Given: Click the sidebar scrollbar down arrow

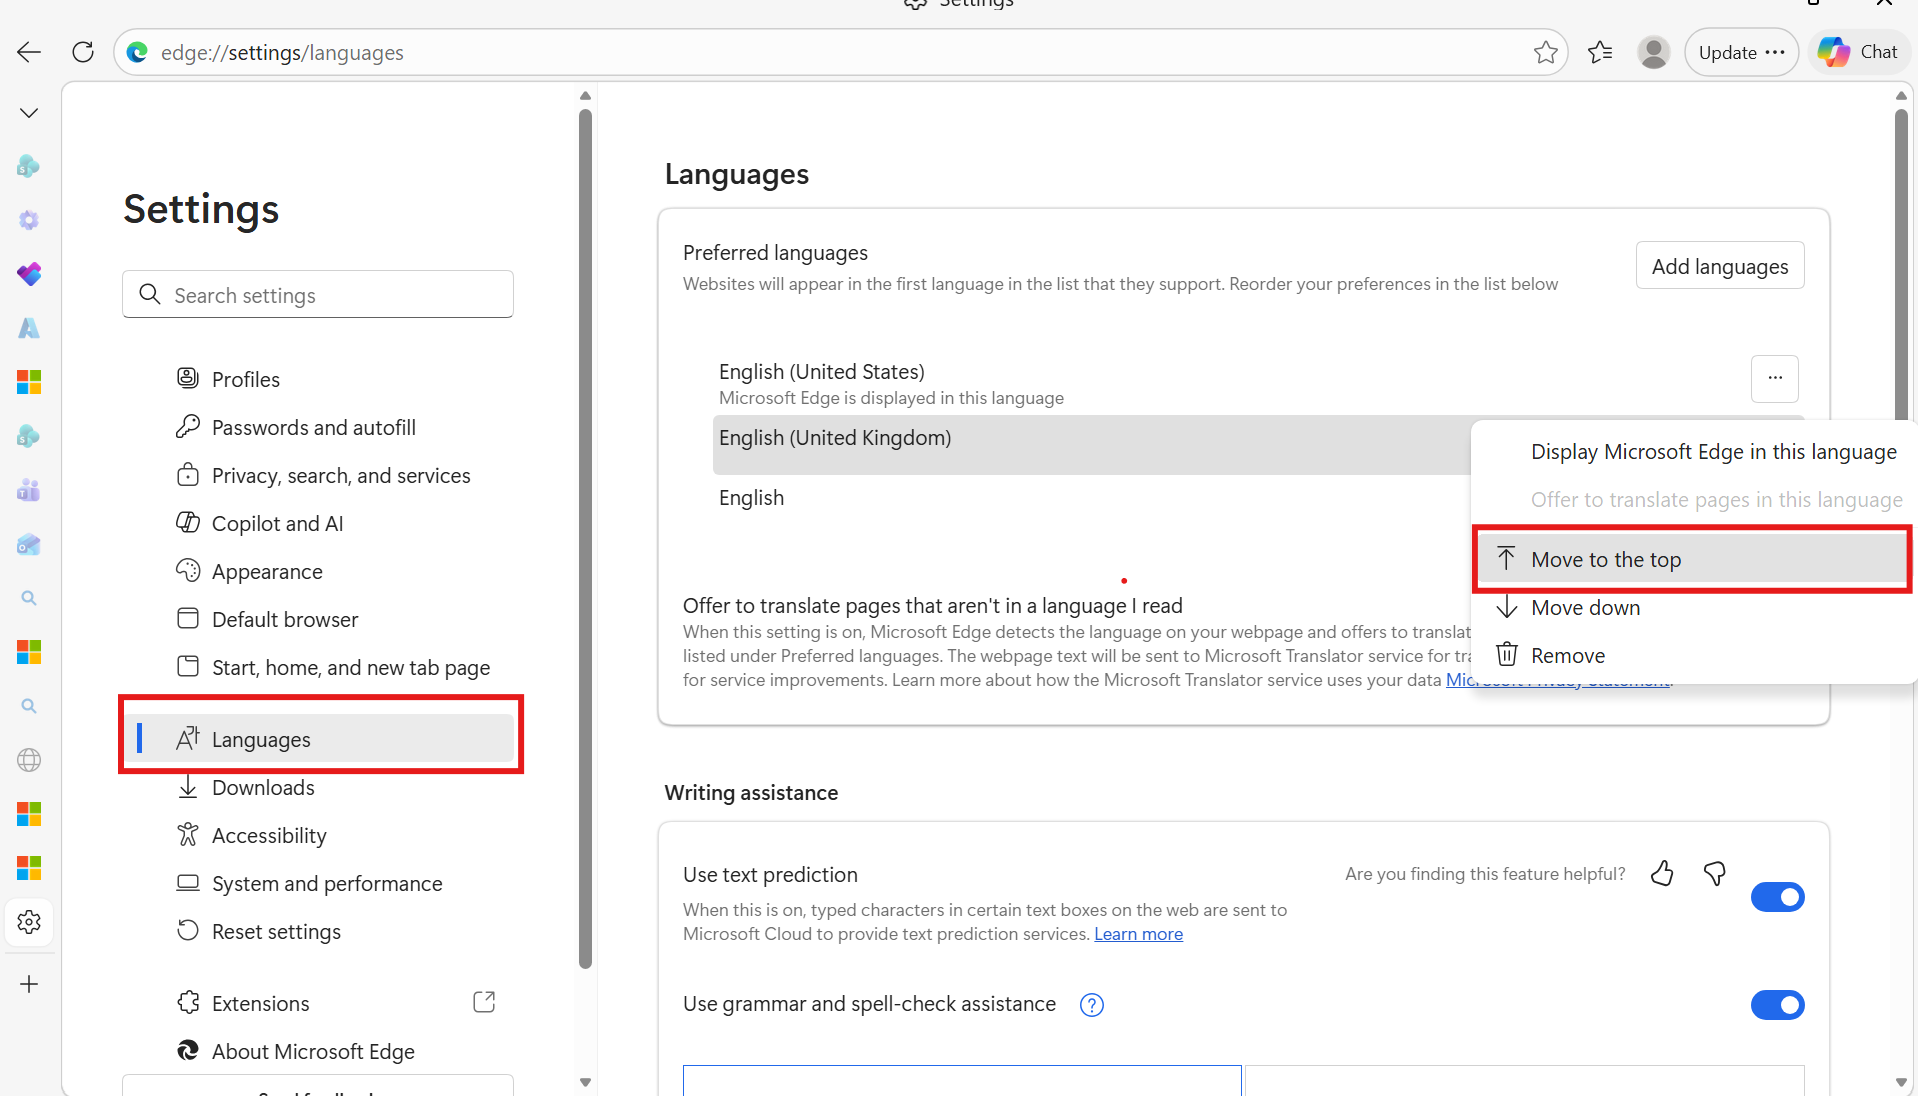Looking at the screenshot, I should coord(585,1082).
